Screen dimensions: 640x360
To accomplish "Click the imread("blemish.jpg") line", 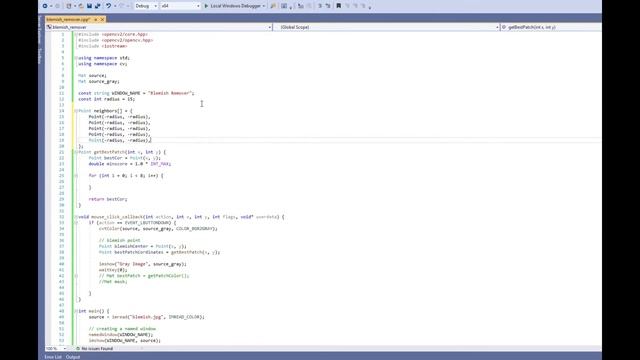I will click(147, 317).
